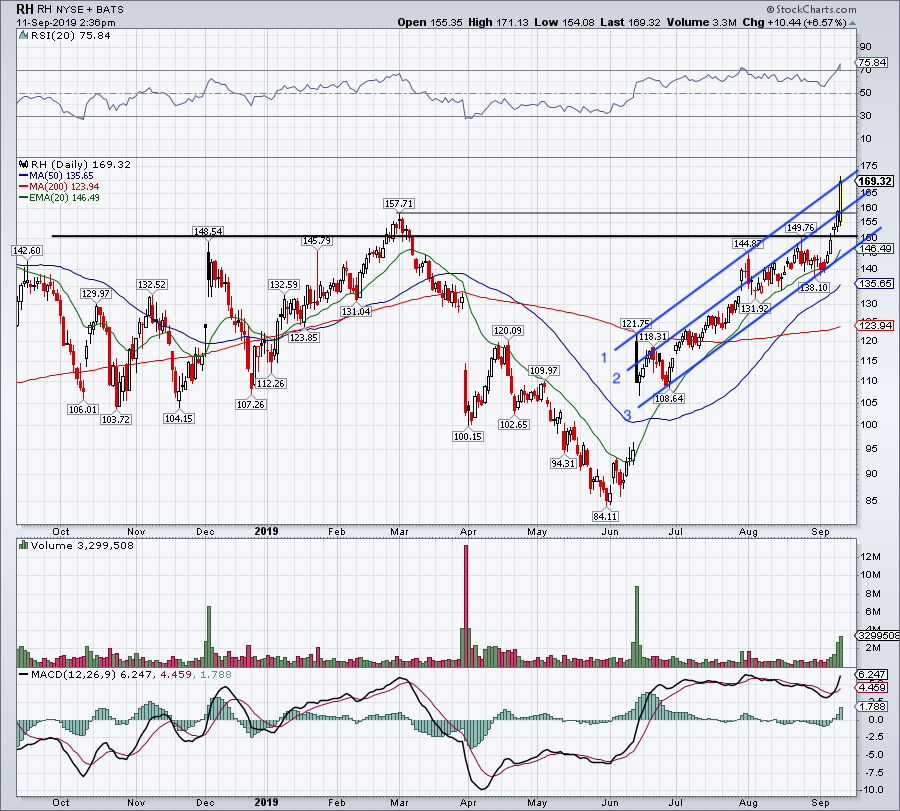900x811 pixels.
Task: Click the 146.49 EMA tag on right axis
Action: coord(875,249)
